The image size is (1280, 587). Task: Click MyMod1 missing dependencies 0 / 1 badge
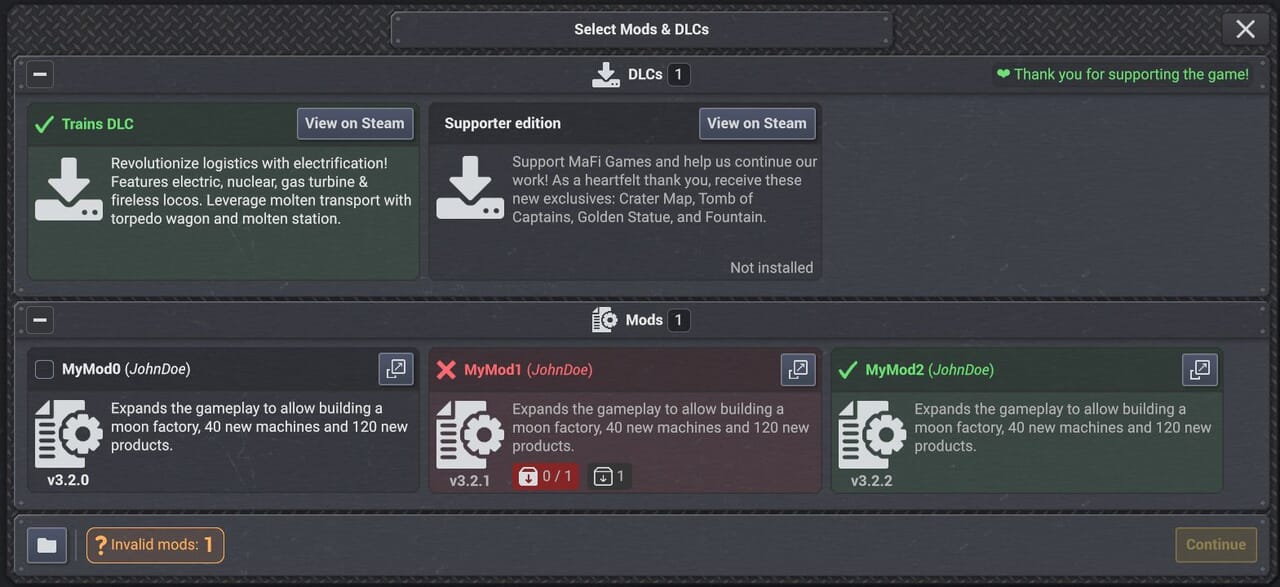(x=545, y=476)
